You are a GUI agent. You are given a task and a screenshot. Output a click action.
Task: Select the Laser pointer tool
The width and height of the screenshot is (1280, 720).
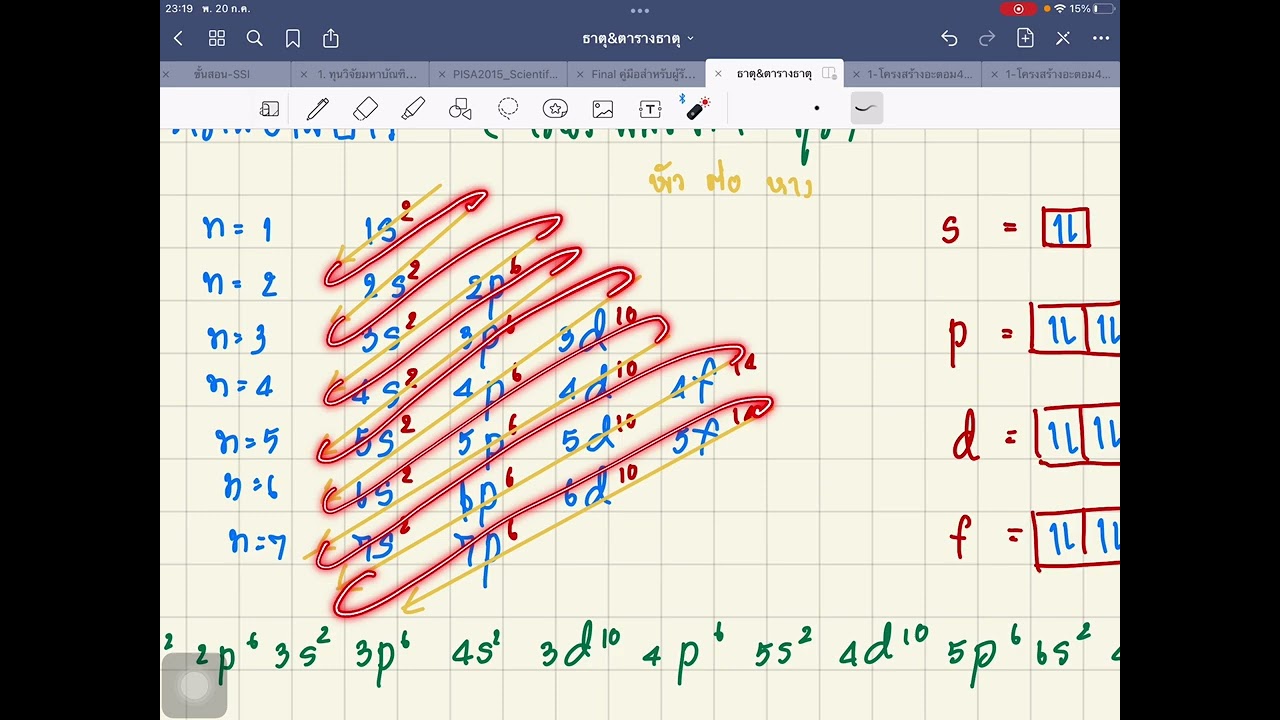pos(696,107)
